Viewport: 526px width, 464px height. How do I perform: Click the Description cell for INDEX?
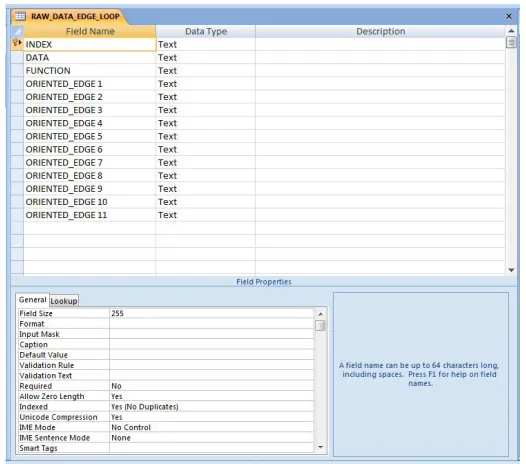coord(380,44)
